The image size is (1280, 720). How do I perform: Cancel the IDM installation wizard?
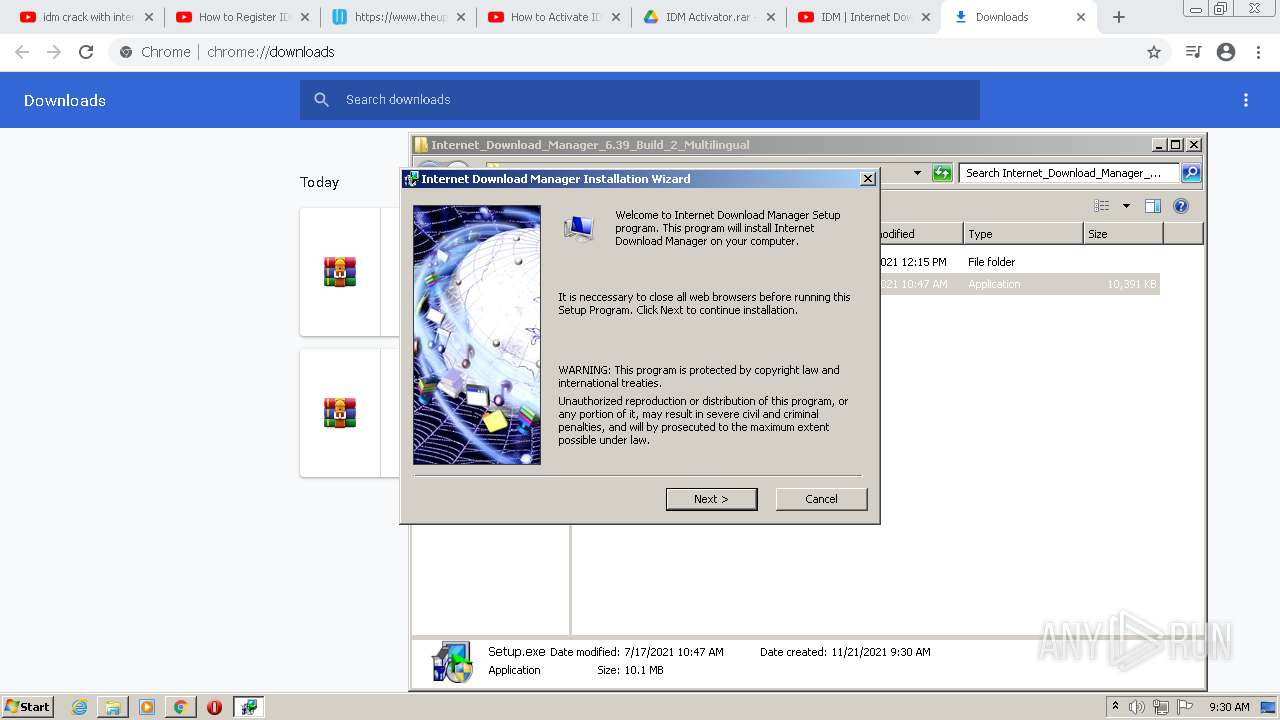pyautogui.click(x=821, y=499)
